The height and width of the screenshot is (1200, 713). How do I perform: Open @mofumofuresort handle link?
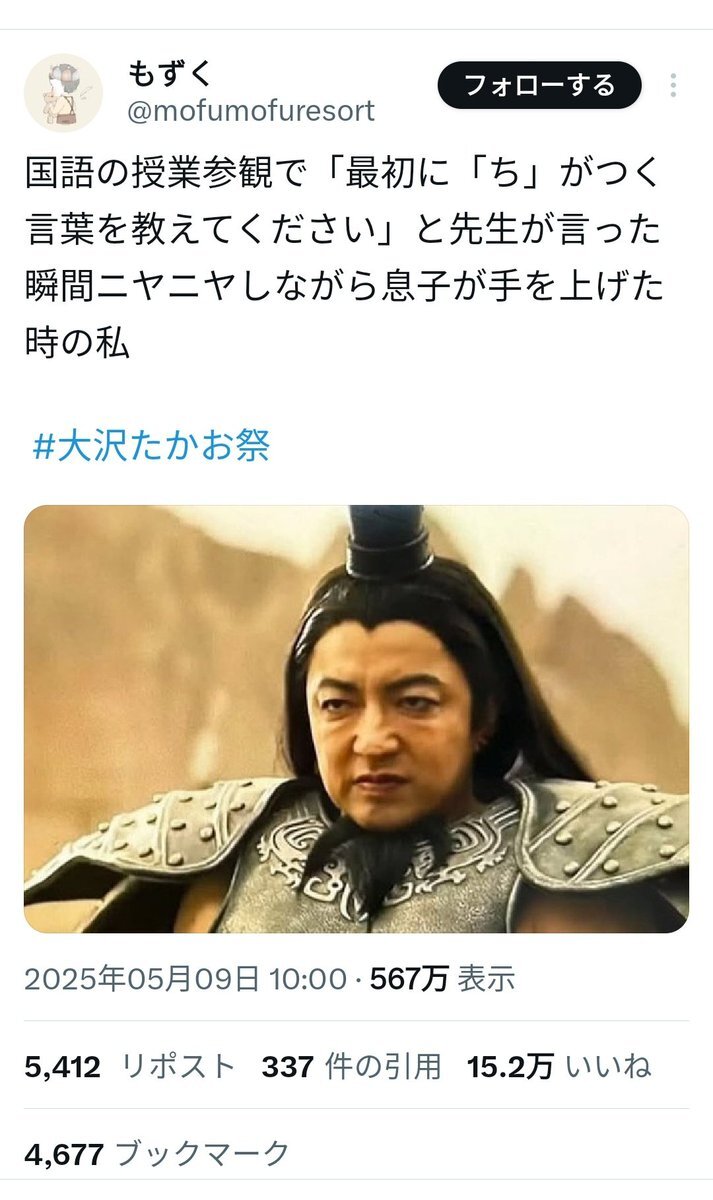click(x=251, y=111)
